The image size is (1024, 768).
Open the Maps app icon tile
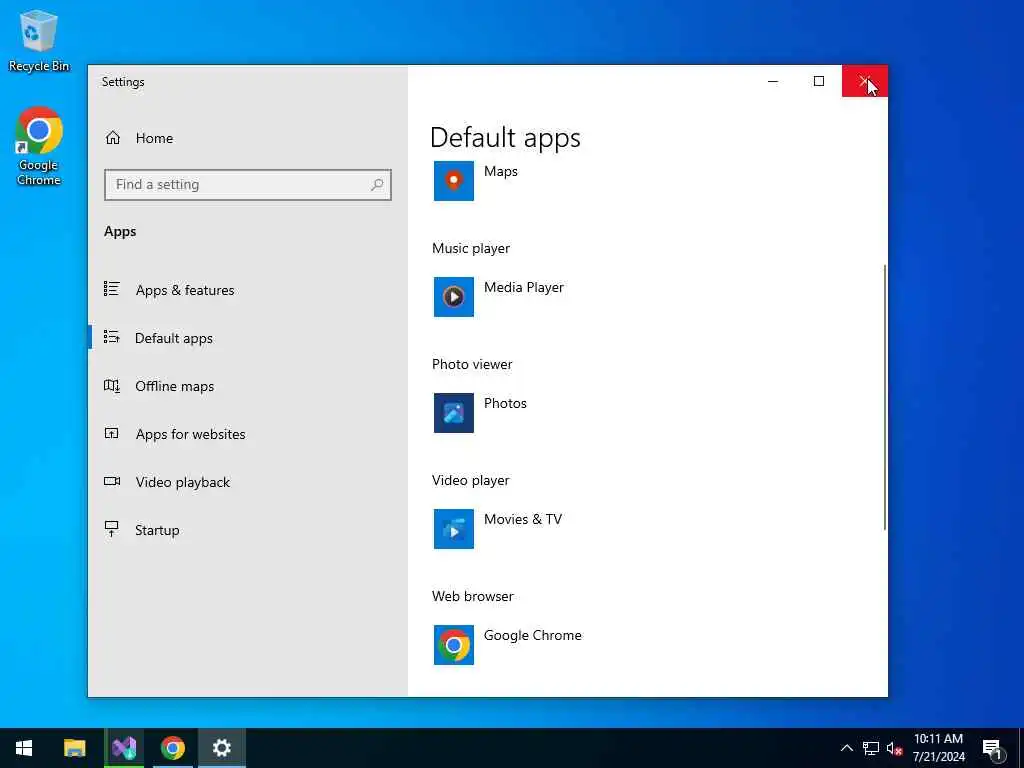click(x=453, y=181)
